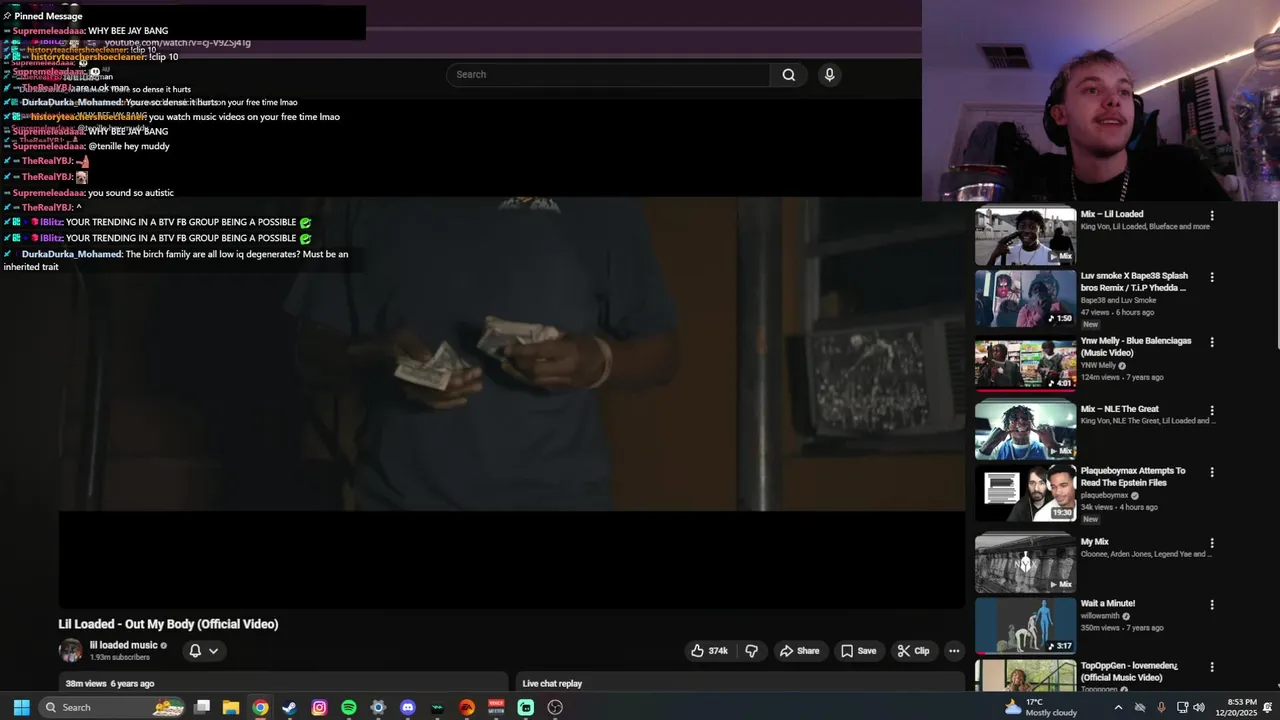Viewport: 1280px width, 720px height.
Task: Open options menu for Mix – Lil Loaded
Action: pos(1212,215)
